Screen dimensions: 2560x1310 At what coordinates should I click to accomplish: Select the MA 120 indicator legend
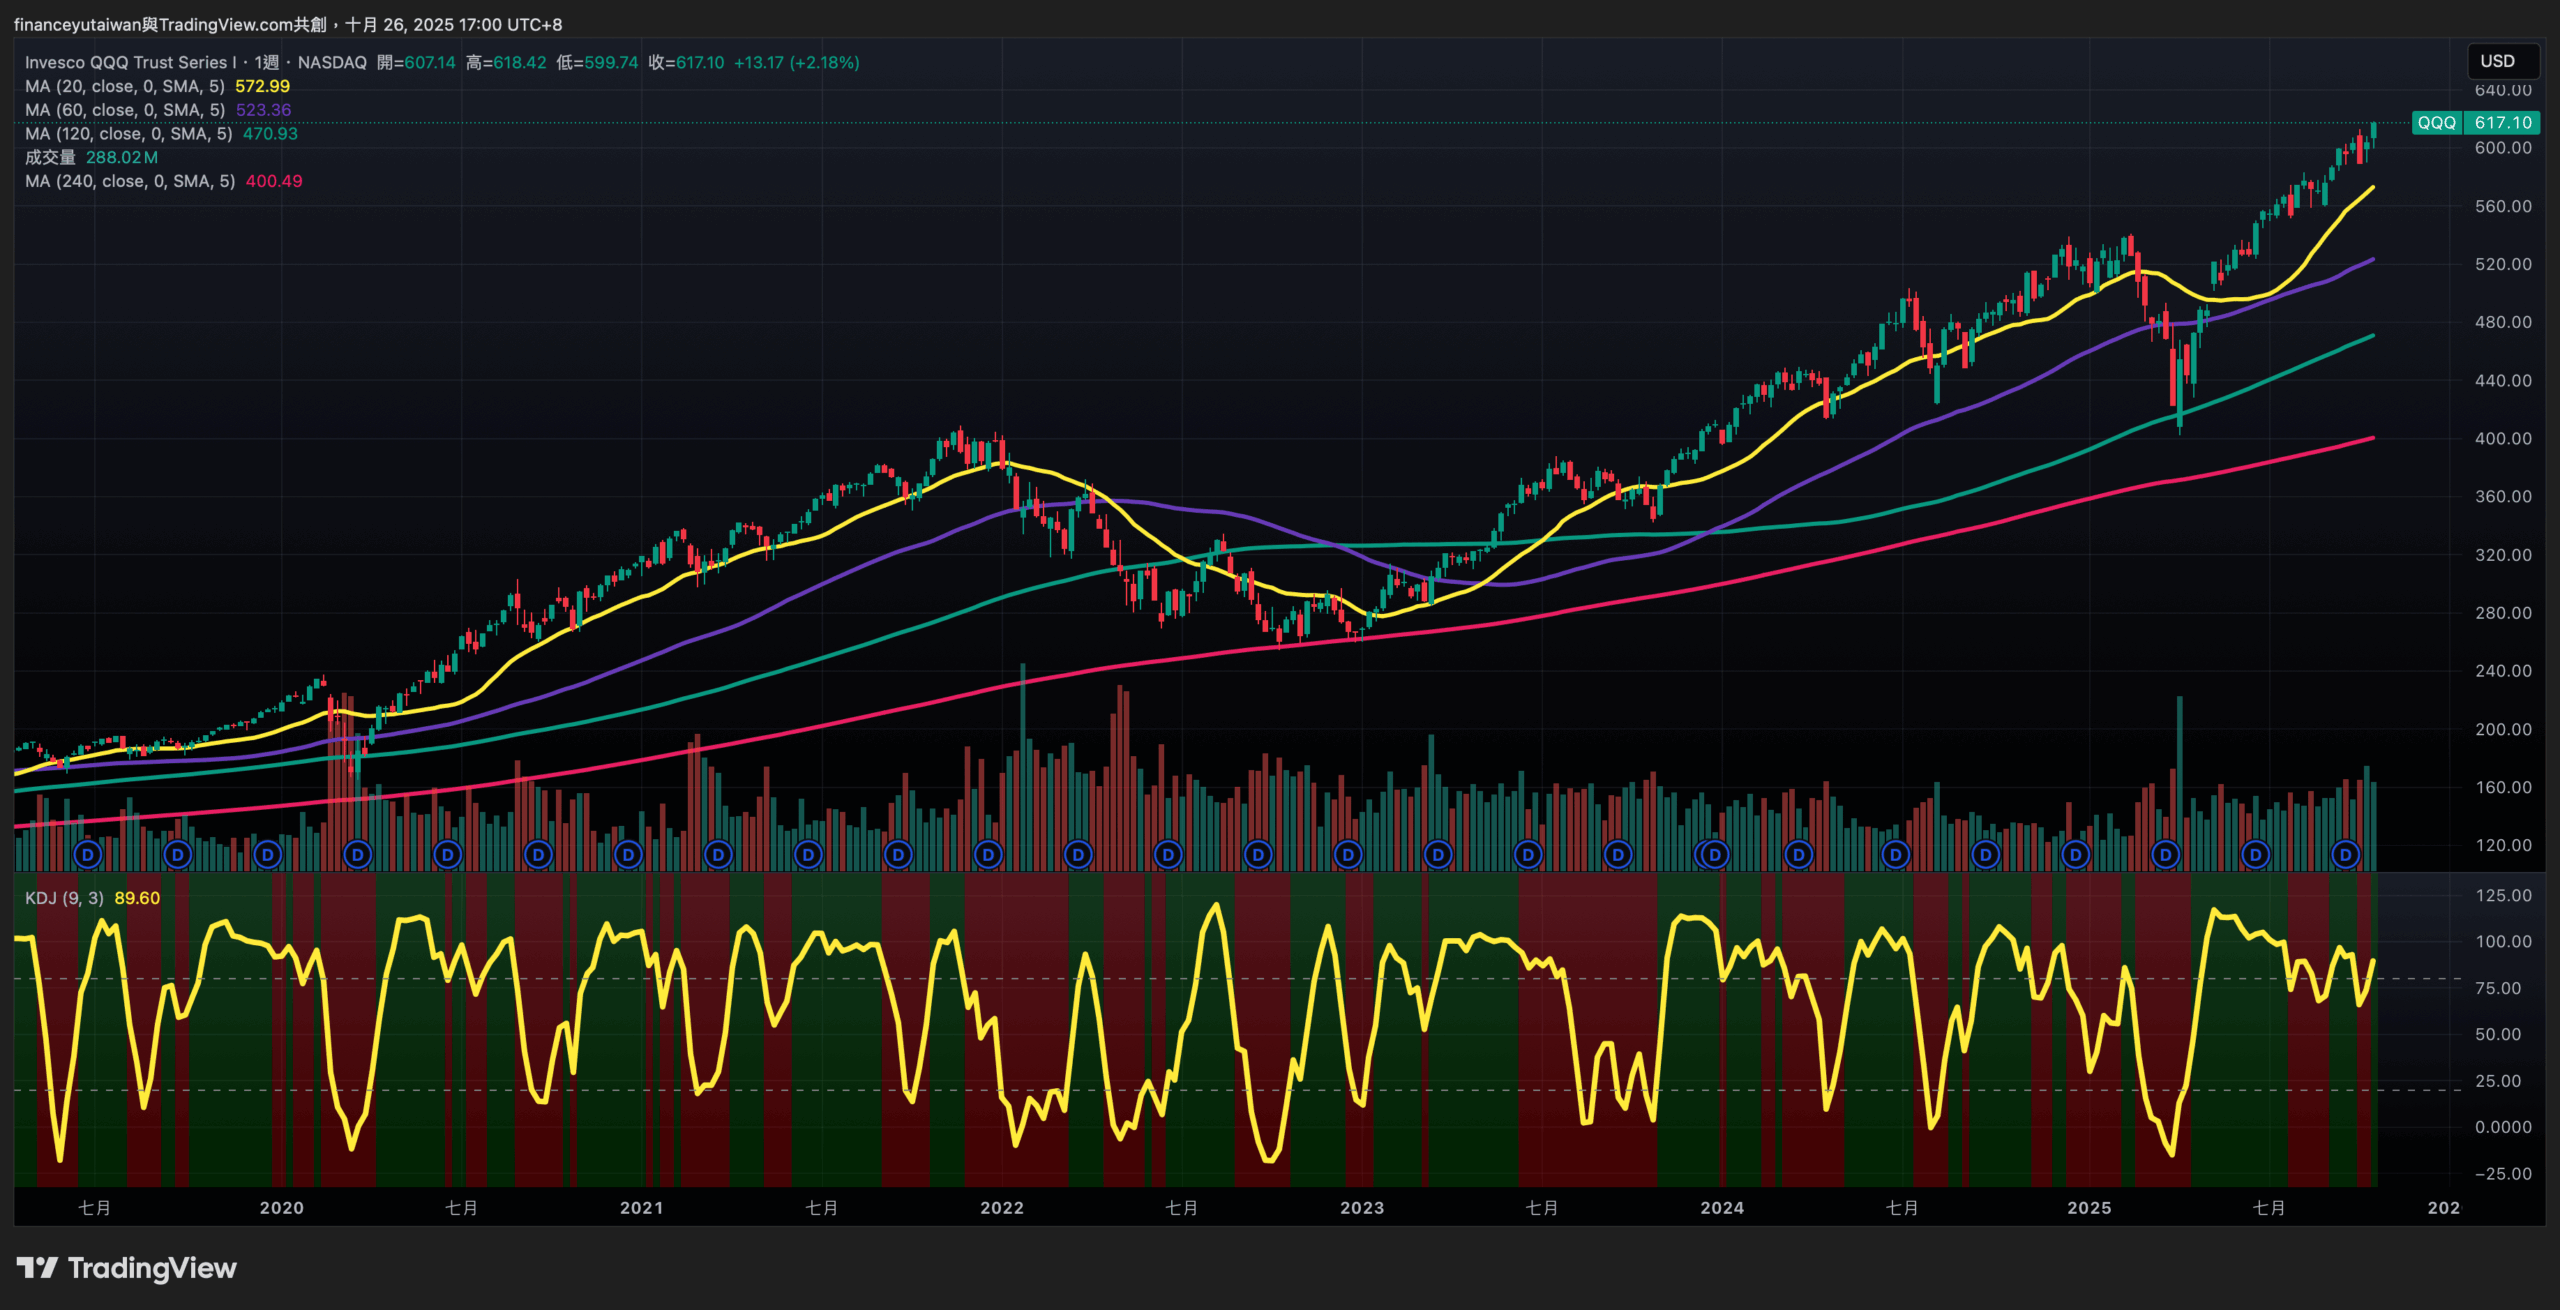coord(128,134)
